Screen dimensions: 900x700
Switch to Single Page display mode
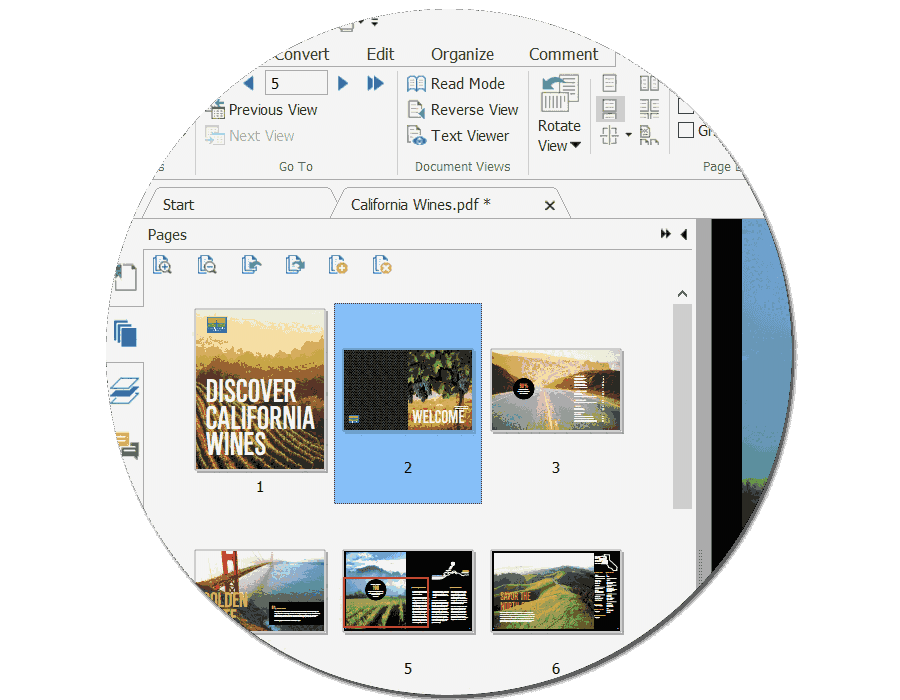pyautogui.click(x=609, y=83)
